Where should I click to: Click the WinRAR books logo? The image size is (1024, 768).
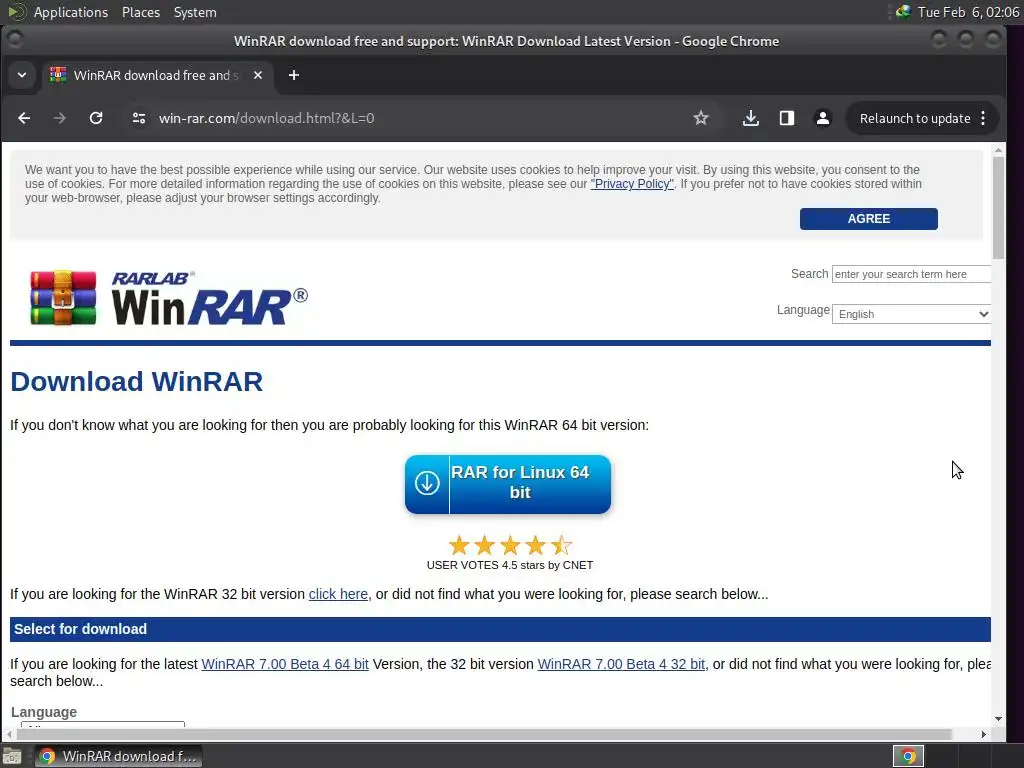[63, 298]
